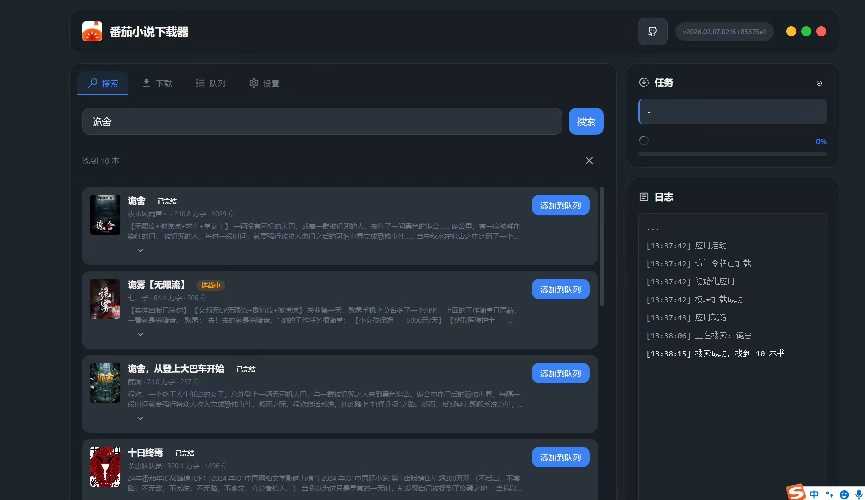Expand the description of 诡雾【无限流】
865x500 pixels.
click(x=140, y=334)
